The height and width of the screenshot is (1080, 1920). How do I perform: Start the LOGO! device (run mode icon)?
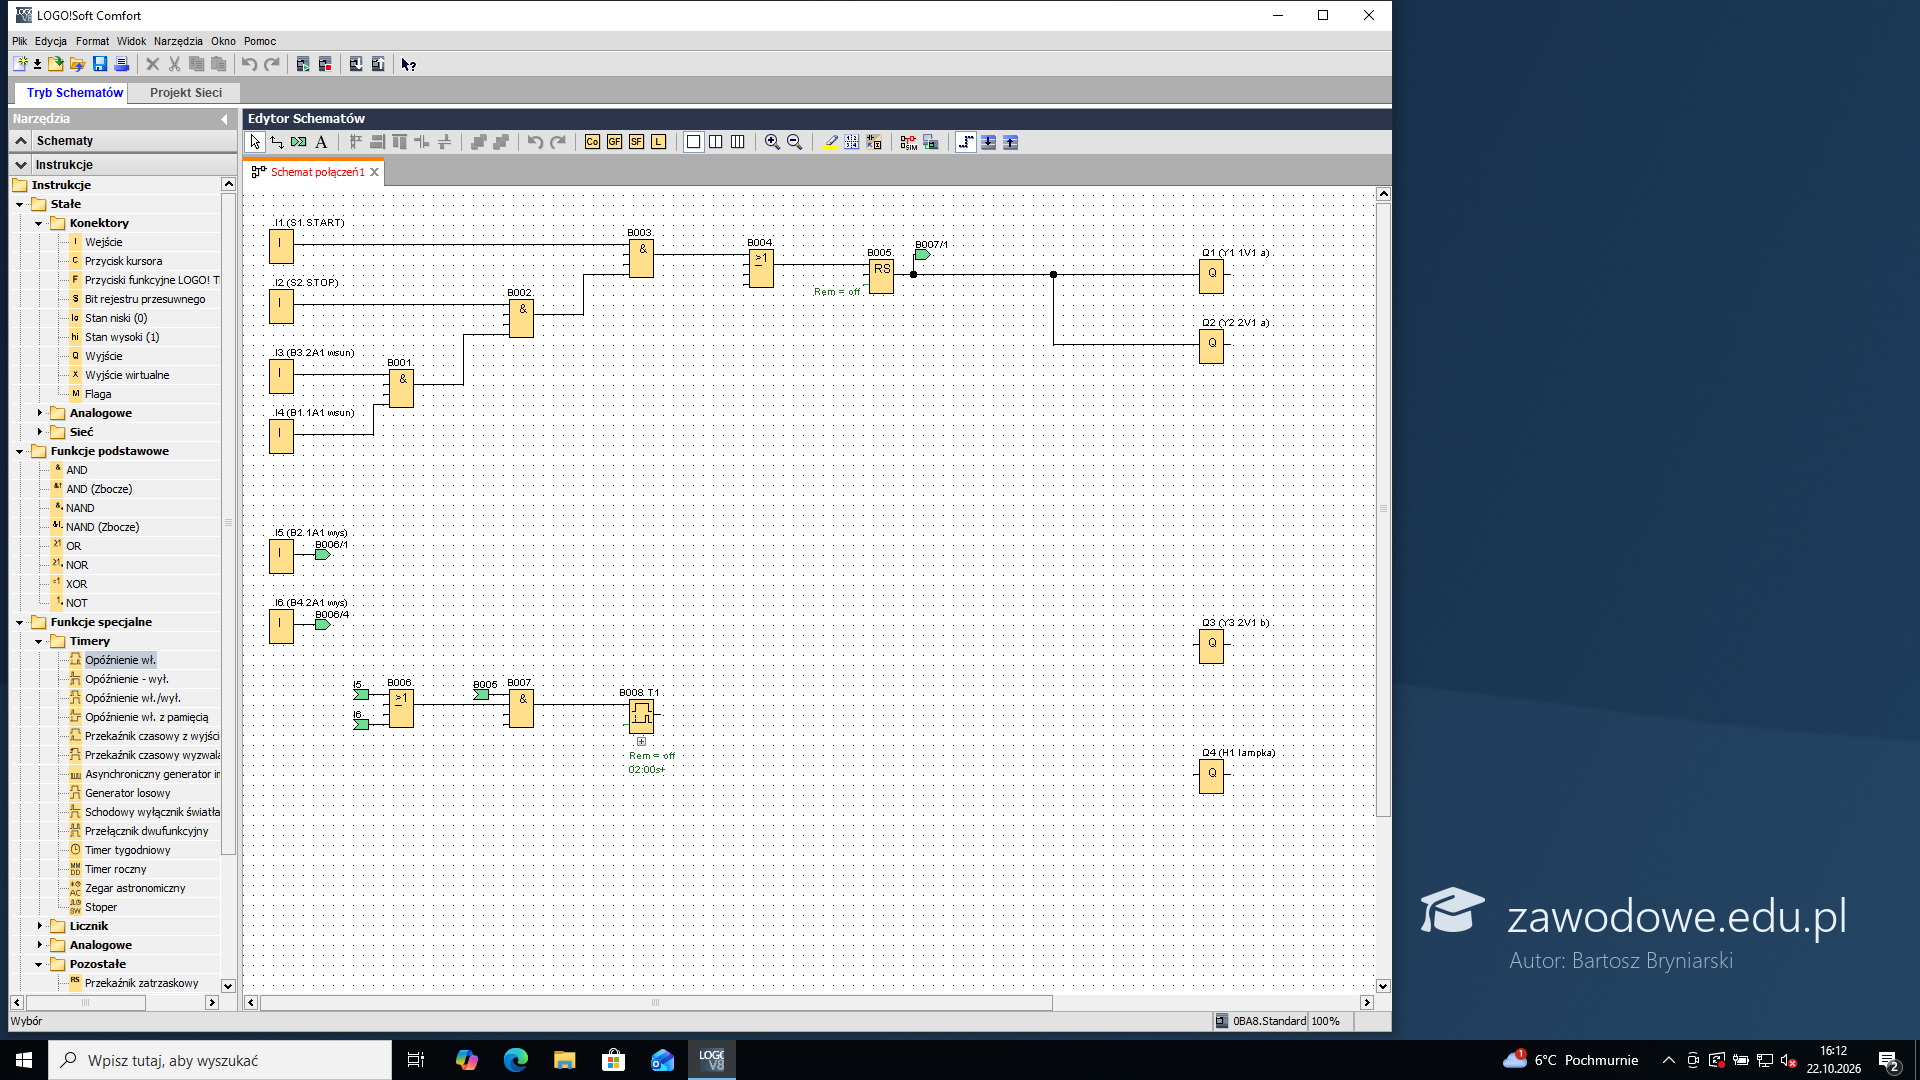(303, 64)
